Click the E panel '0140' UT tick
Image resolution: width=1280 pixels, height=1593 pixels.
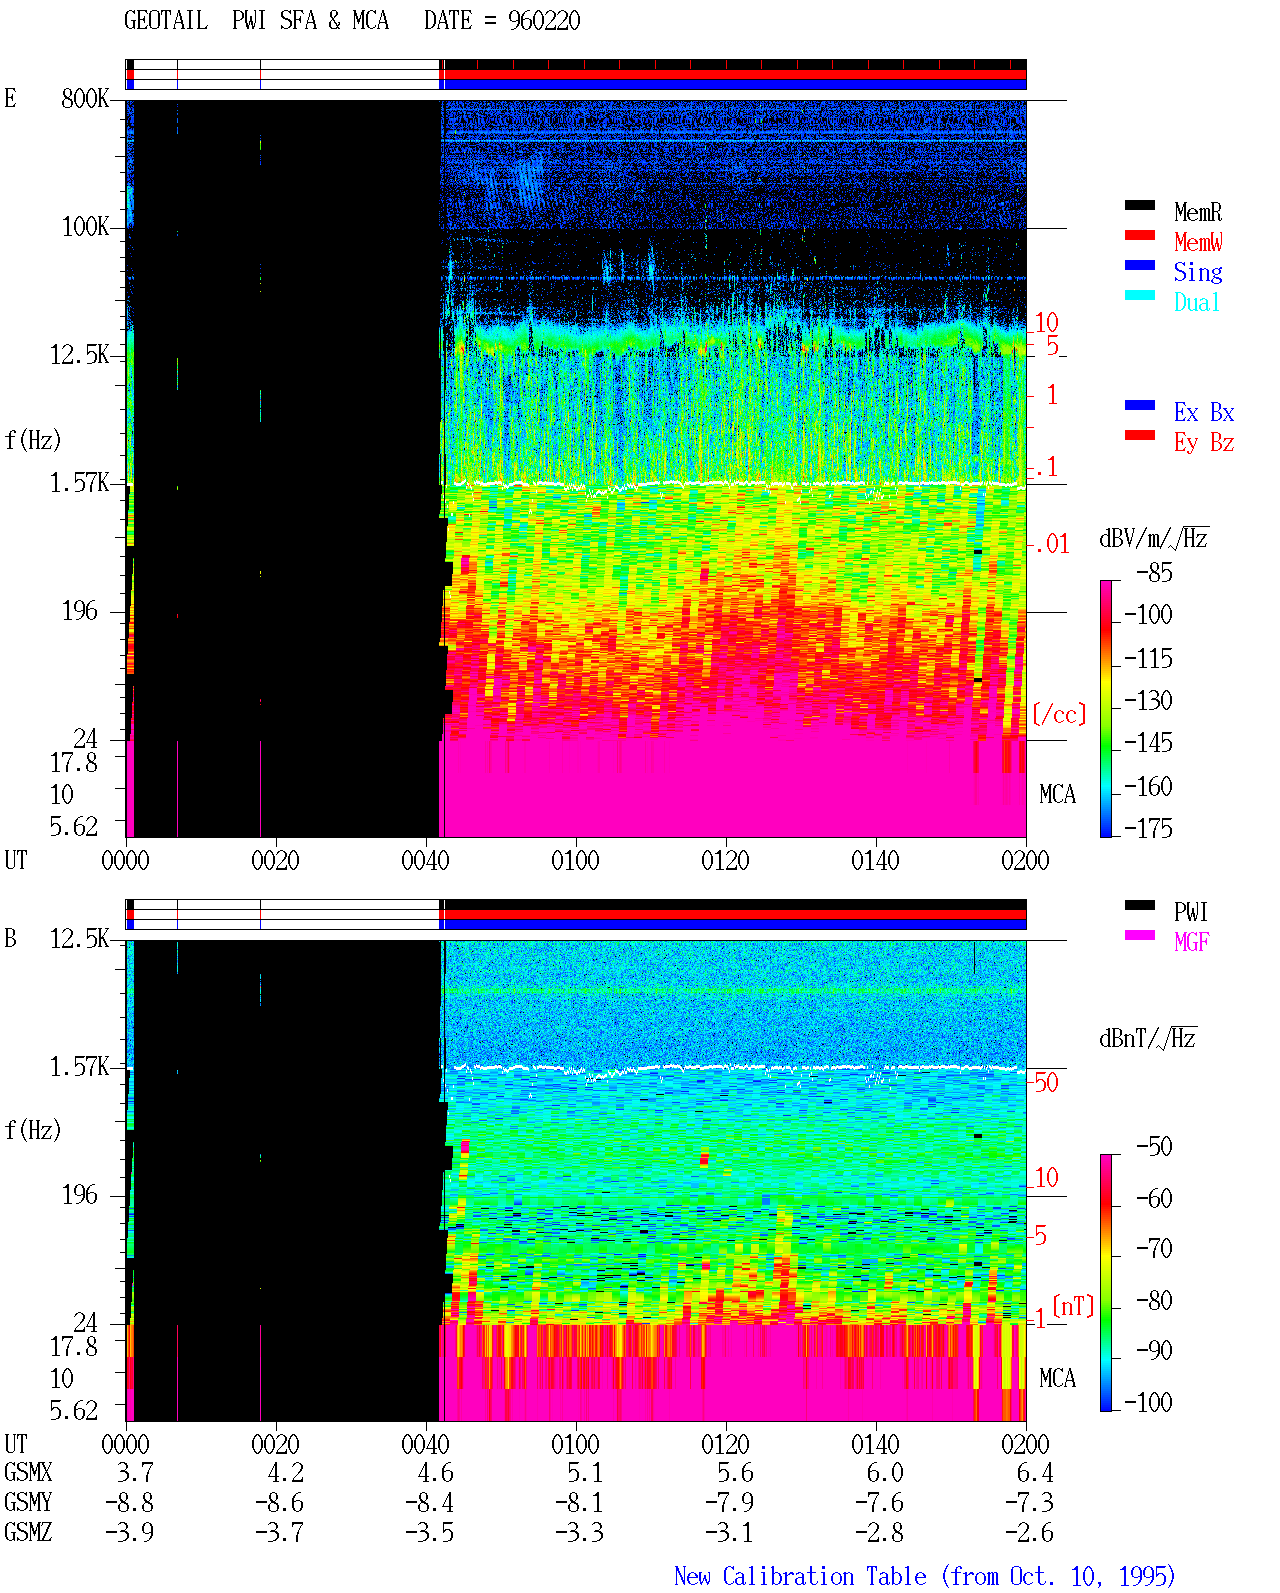(875, 860)
